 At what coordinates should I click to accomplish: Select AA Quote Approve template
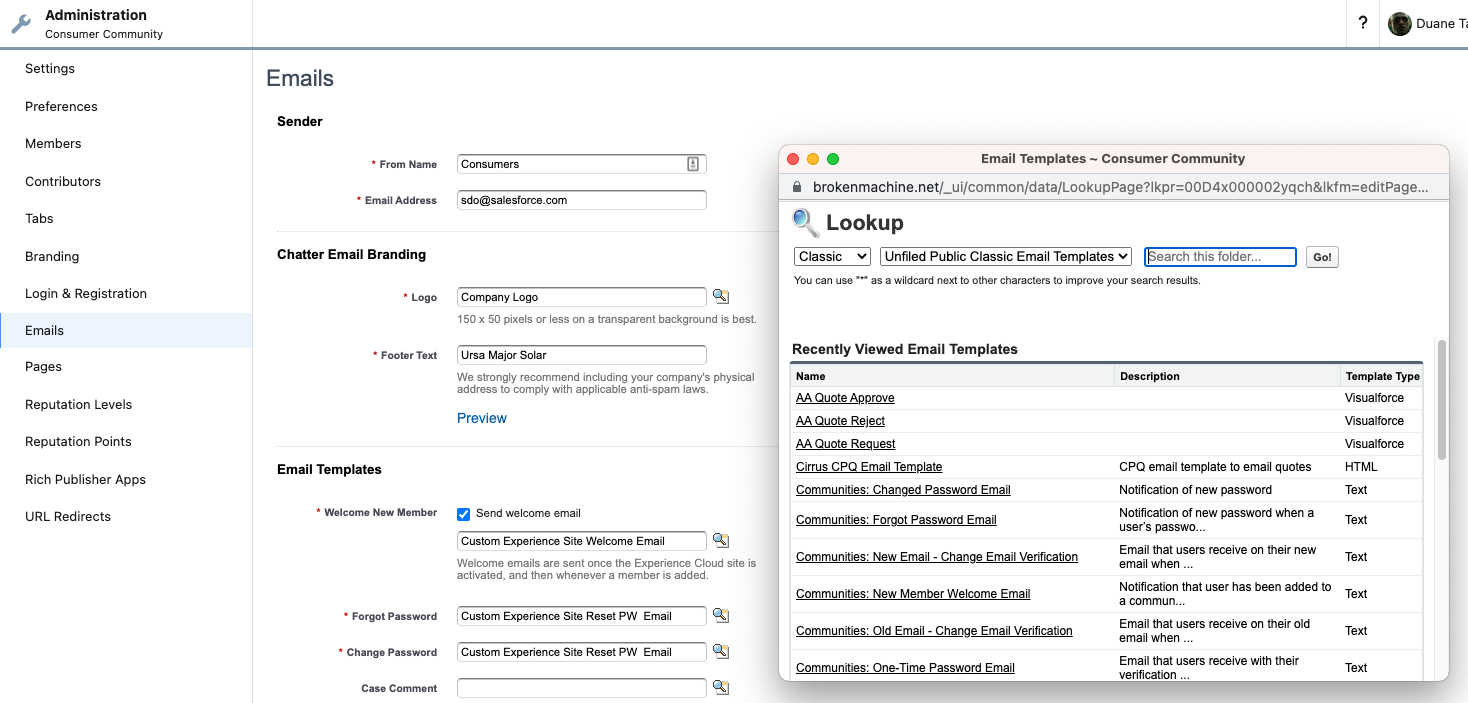[845, 398]
